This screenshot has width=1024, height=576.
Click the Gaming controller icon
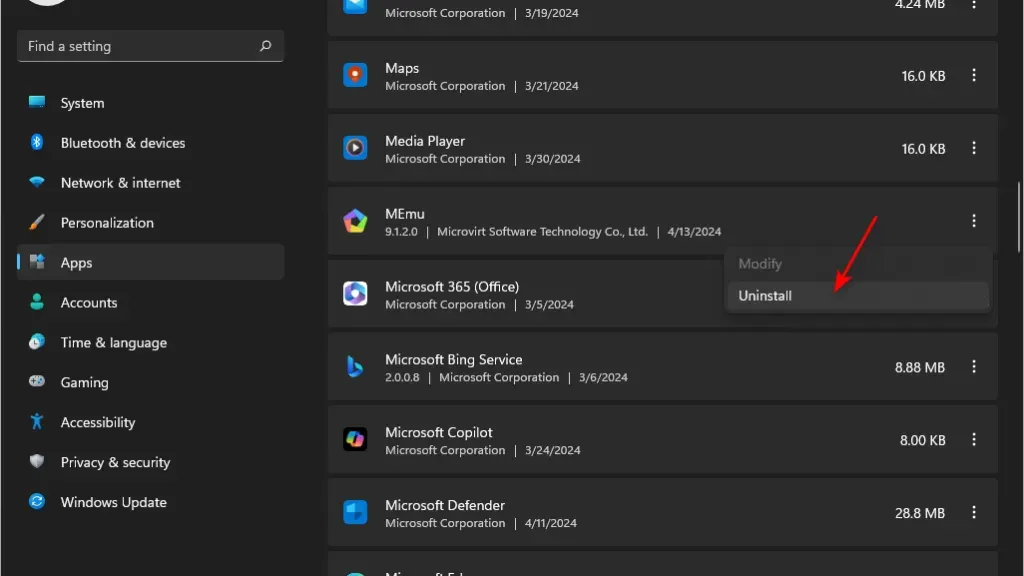coord(37,381)
